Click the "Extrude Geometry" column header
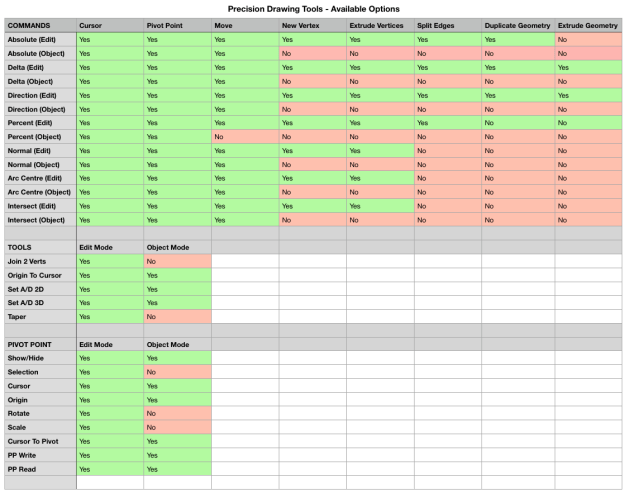The width and height of the screenshot is (629, 494). 590,24
